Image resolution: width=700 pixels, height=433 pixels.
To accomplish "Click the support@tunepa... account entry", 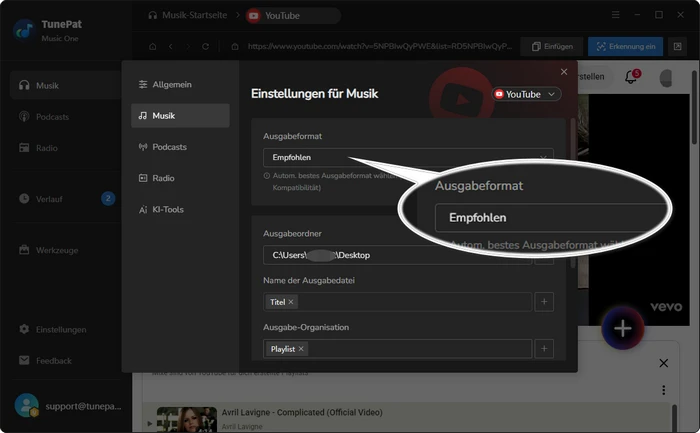I will click(68, 406).
